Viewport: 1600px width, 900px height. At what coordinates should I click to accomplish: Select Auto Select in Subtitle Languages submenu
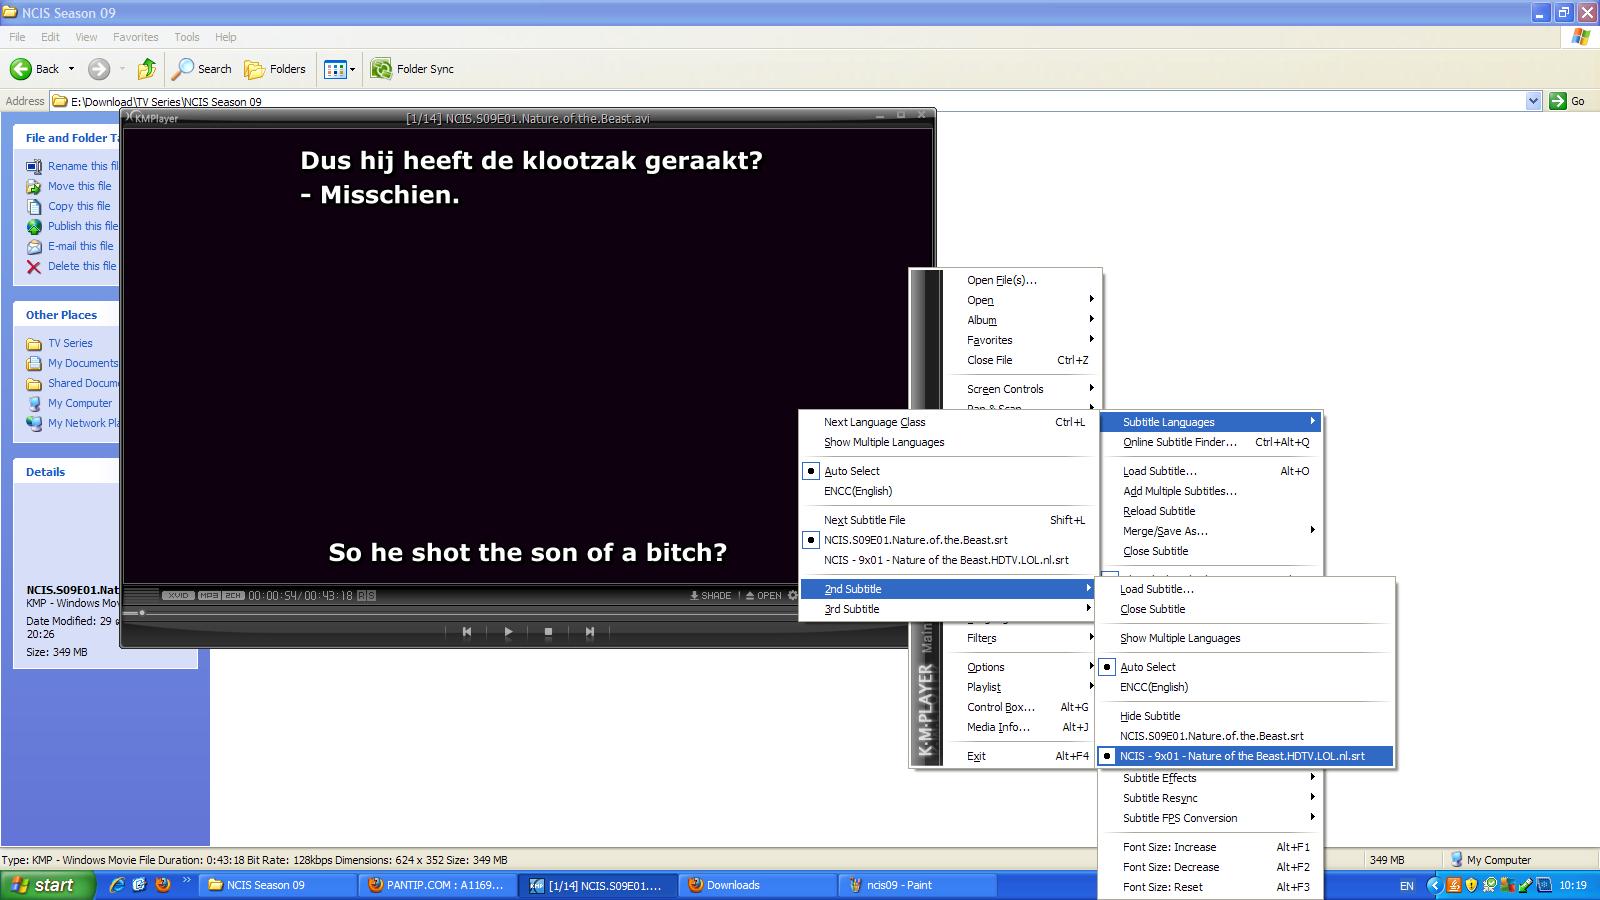[947, 471]
